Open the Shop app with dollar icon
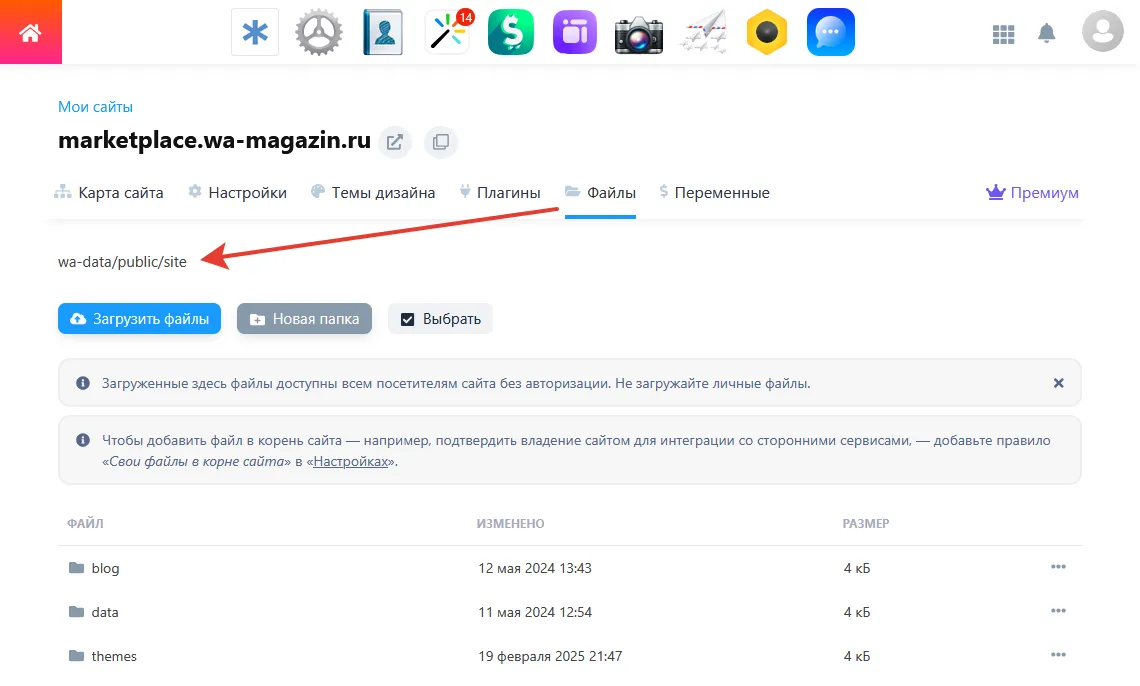Image resolution: width=1140 pixels, height=686 pixels. click(510, 31)
